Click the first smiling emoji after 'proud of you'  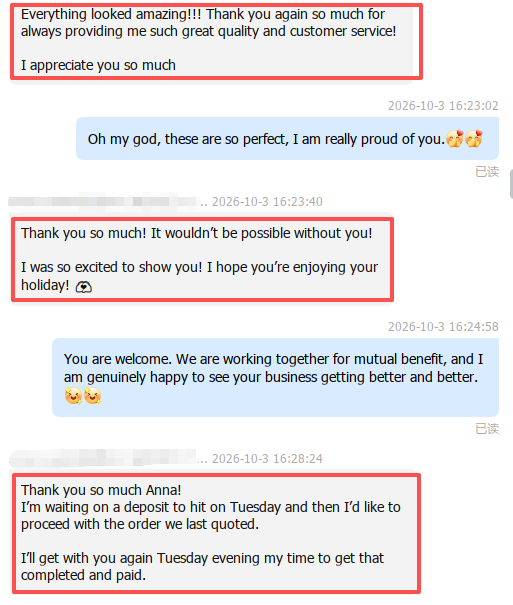tap(455, 139)
